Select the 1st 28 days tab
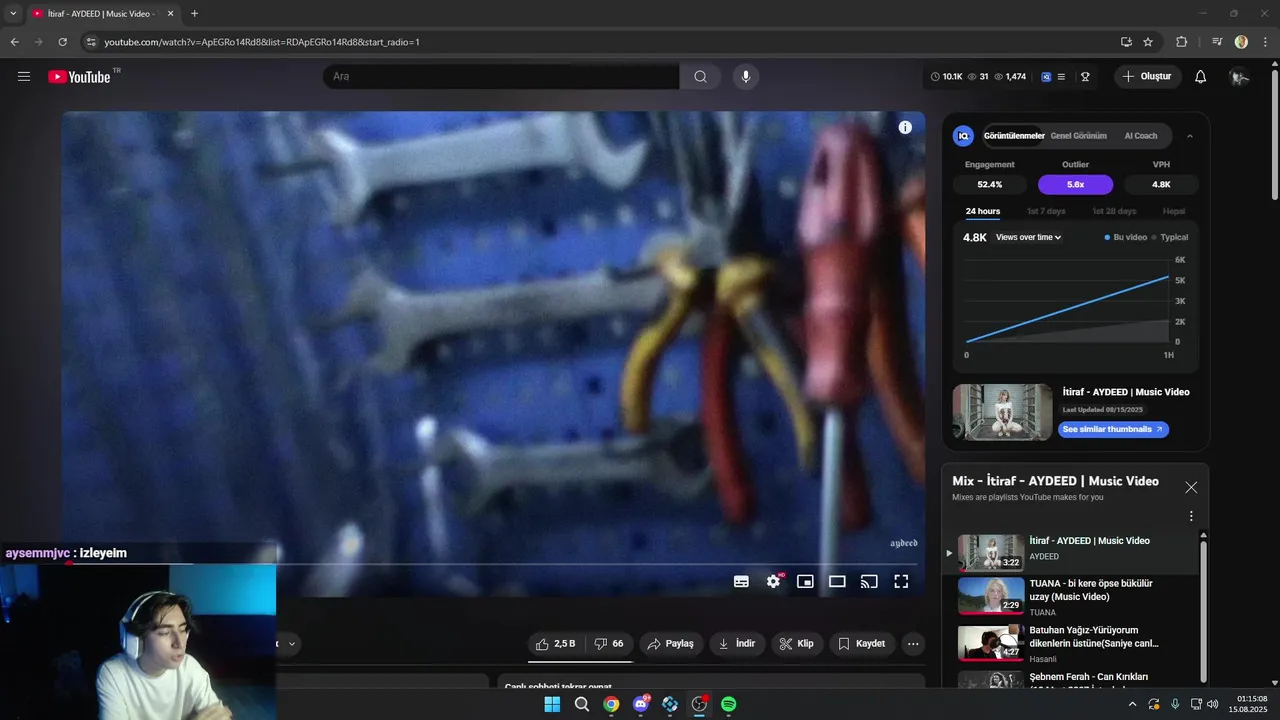The width and height of the screenshot is (1280, 720). tap(1114, 212)
